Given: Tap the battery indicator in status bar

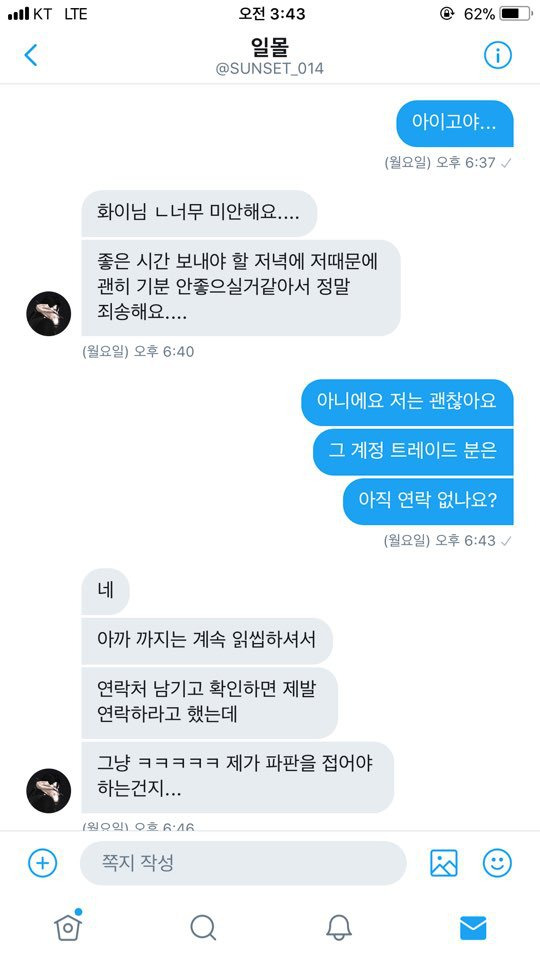Looking at the screenshot, I should coord(516,13).
